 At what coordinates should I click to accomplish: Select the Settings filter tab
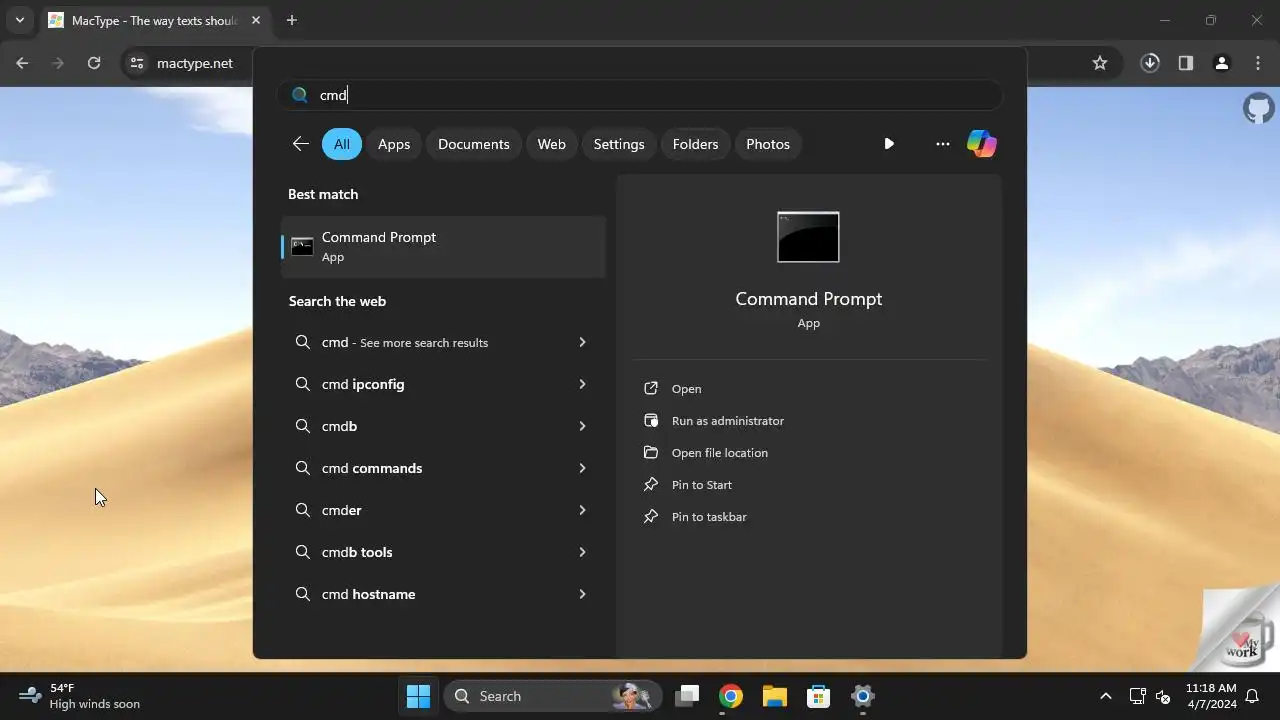(x=619, y=144)
